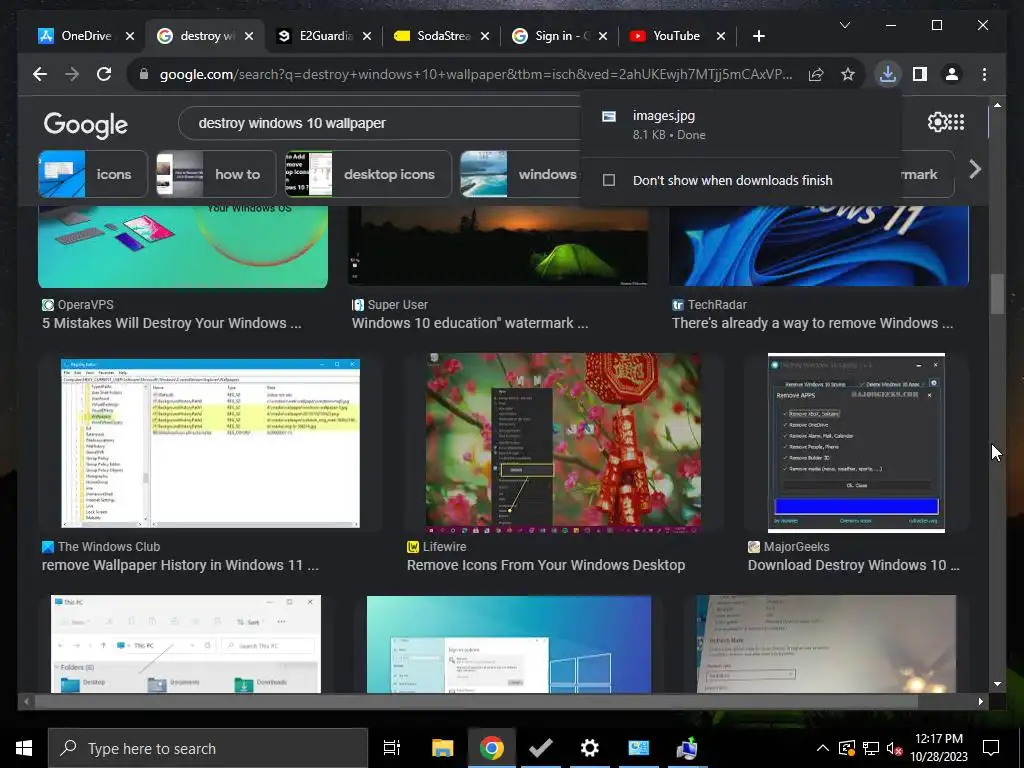
Task: Select the windows filter chip
Action: tap(520, 174)
